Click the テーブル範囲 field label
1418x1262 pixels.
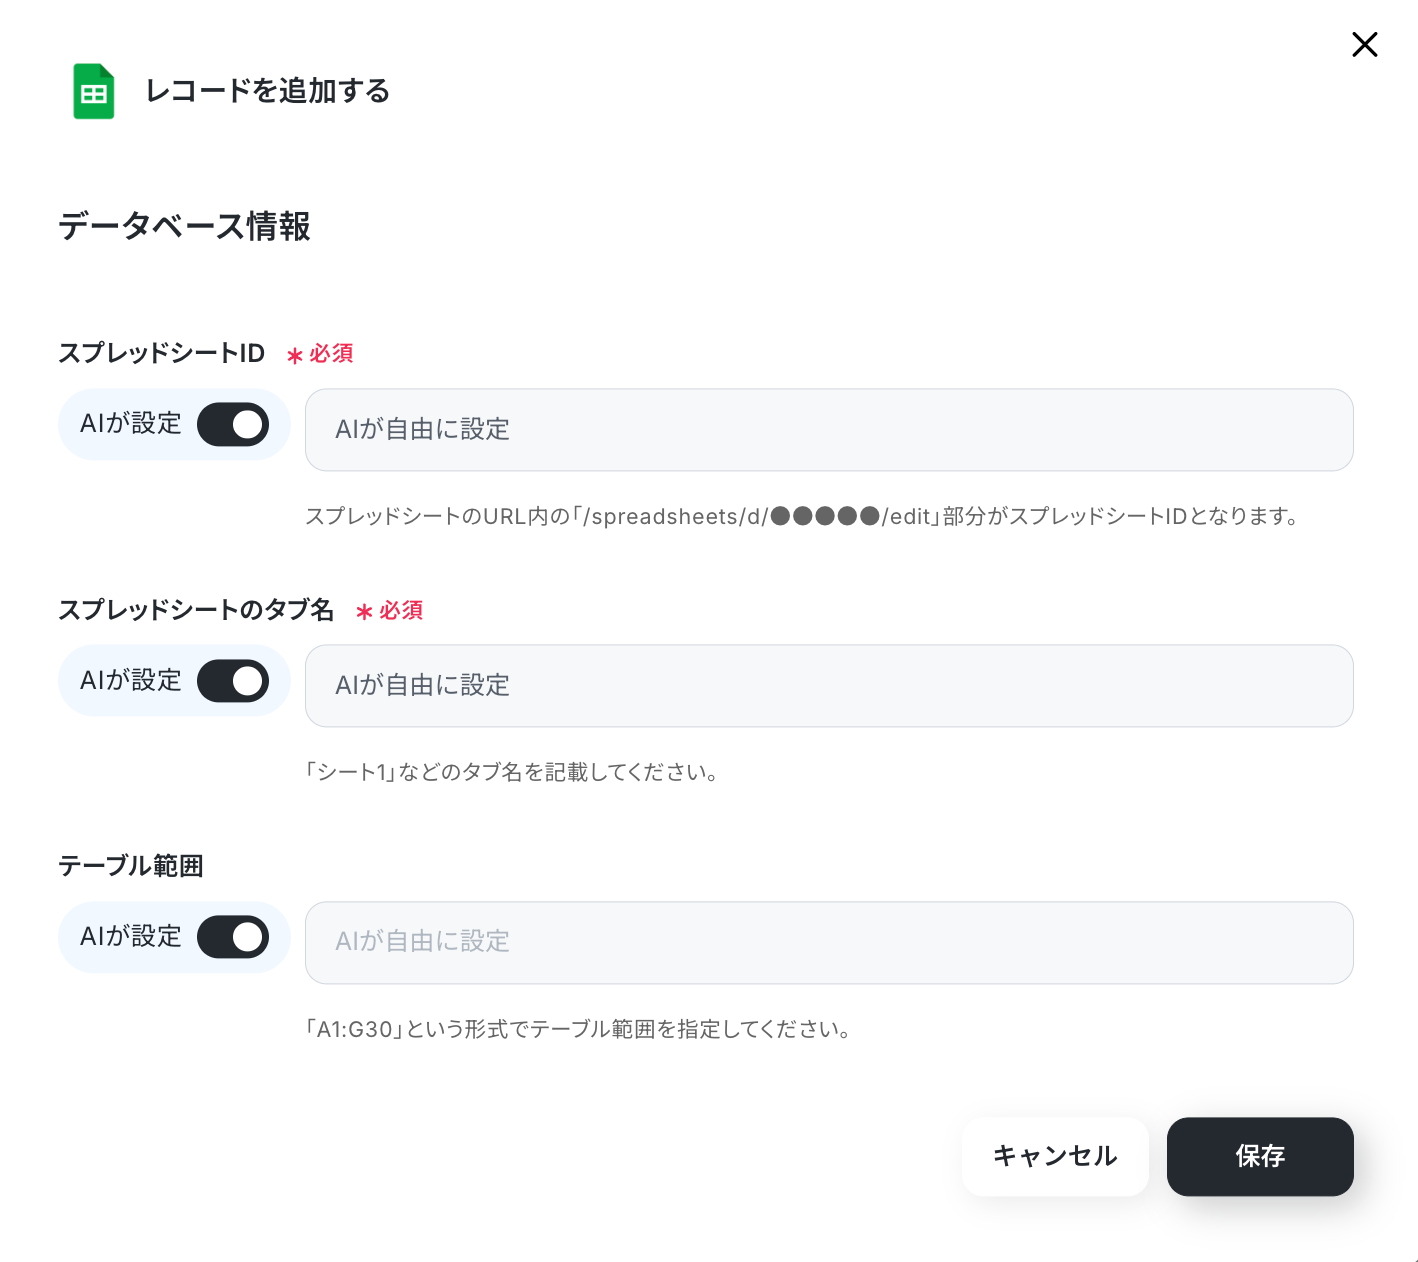[131, 866]
